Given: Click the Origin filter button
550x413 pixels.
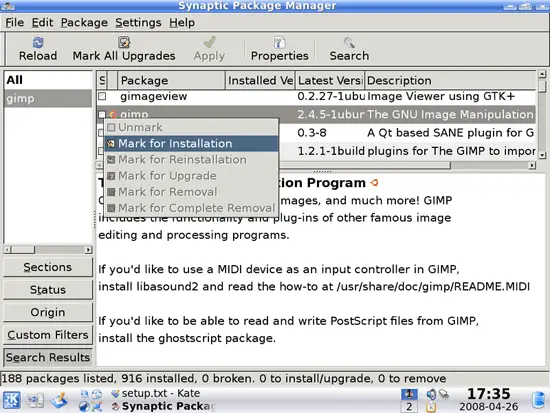Looking at the screenshot, I should 48,312.
